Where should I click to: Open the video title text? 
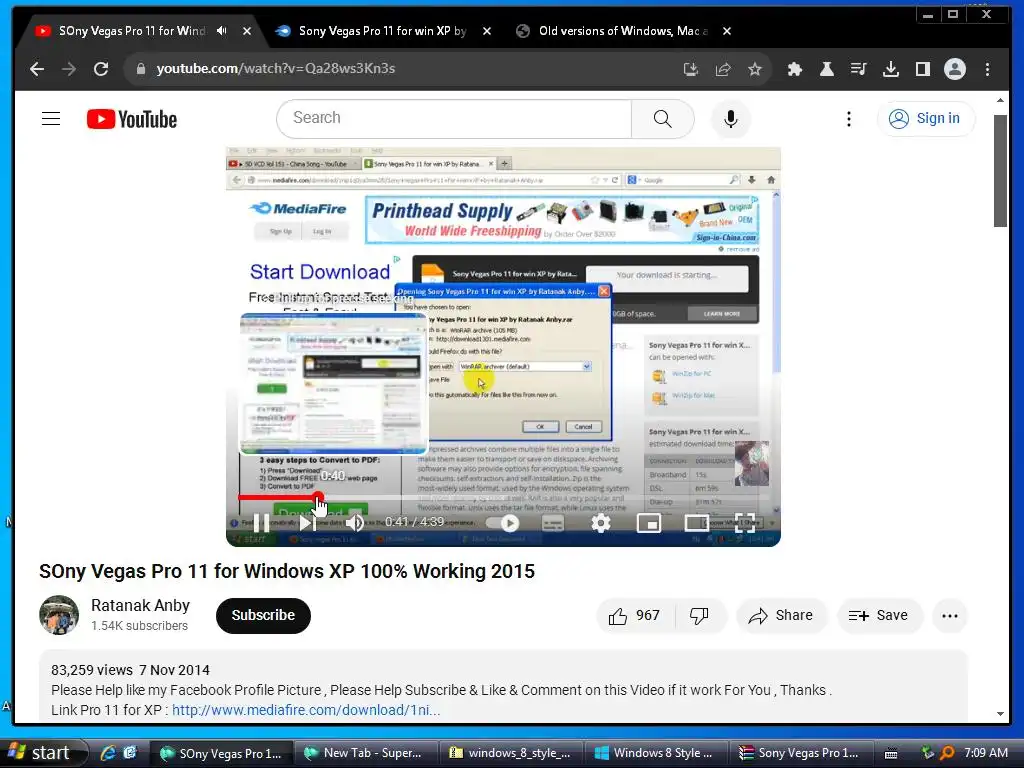(x=287, y=571)
